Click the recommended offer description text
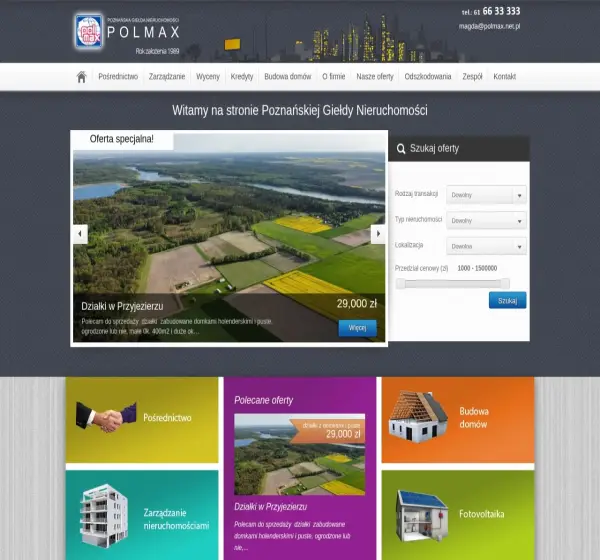This screenshot has height=560, width=600. tap(292, 536)
